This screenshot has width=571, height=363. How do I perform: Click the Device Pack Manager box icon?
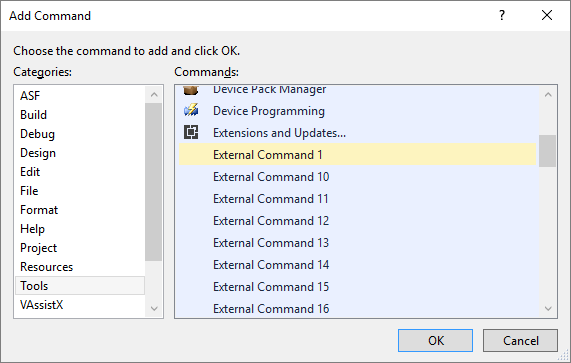click(x=191, y=90)
